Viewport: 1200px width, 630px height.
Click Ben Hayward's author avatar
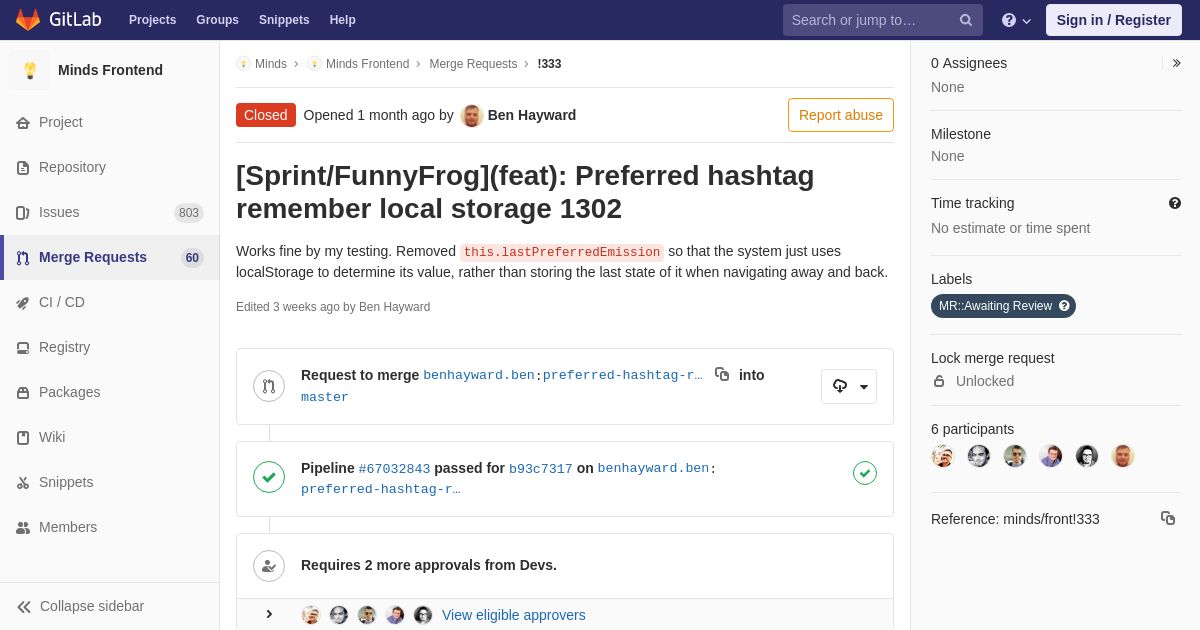click(x=472, y=115)
